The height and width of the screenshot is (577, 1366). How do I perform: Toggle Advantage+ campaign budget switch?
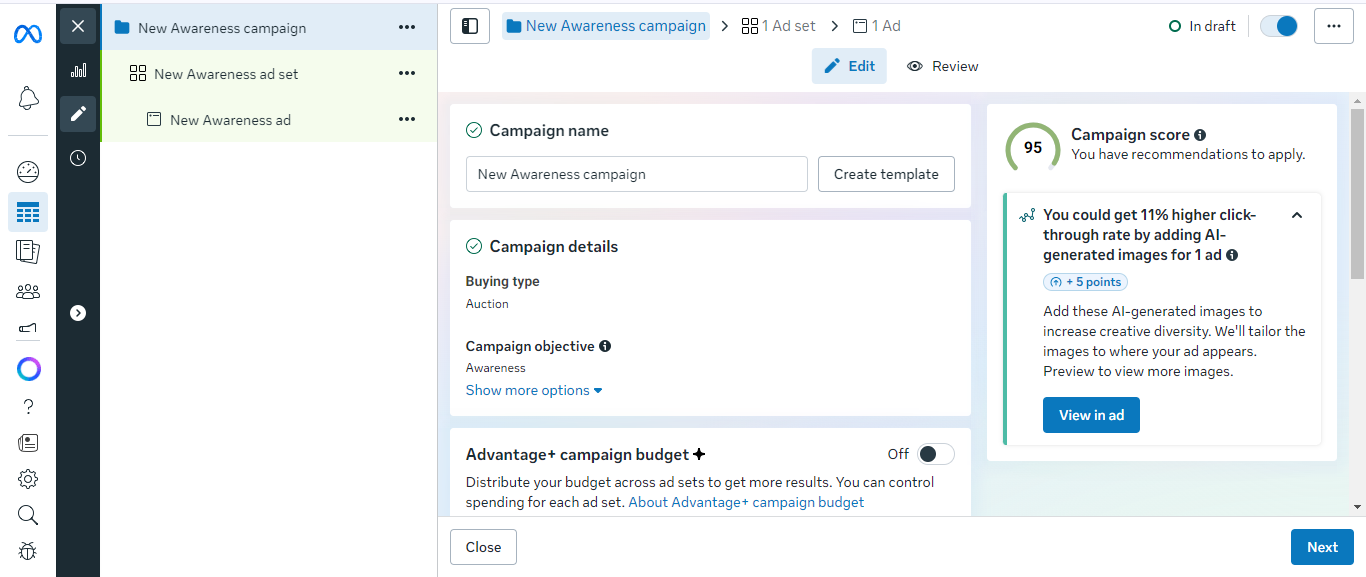pyautogui.click(x=935, y=454)
